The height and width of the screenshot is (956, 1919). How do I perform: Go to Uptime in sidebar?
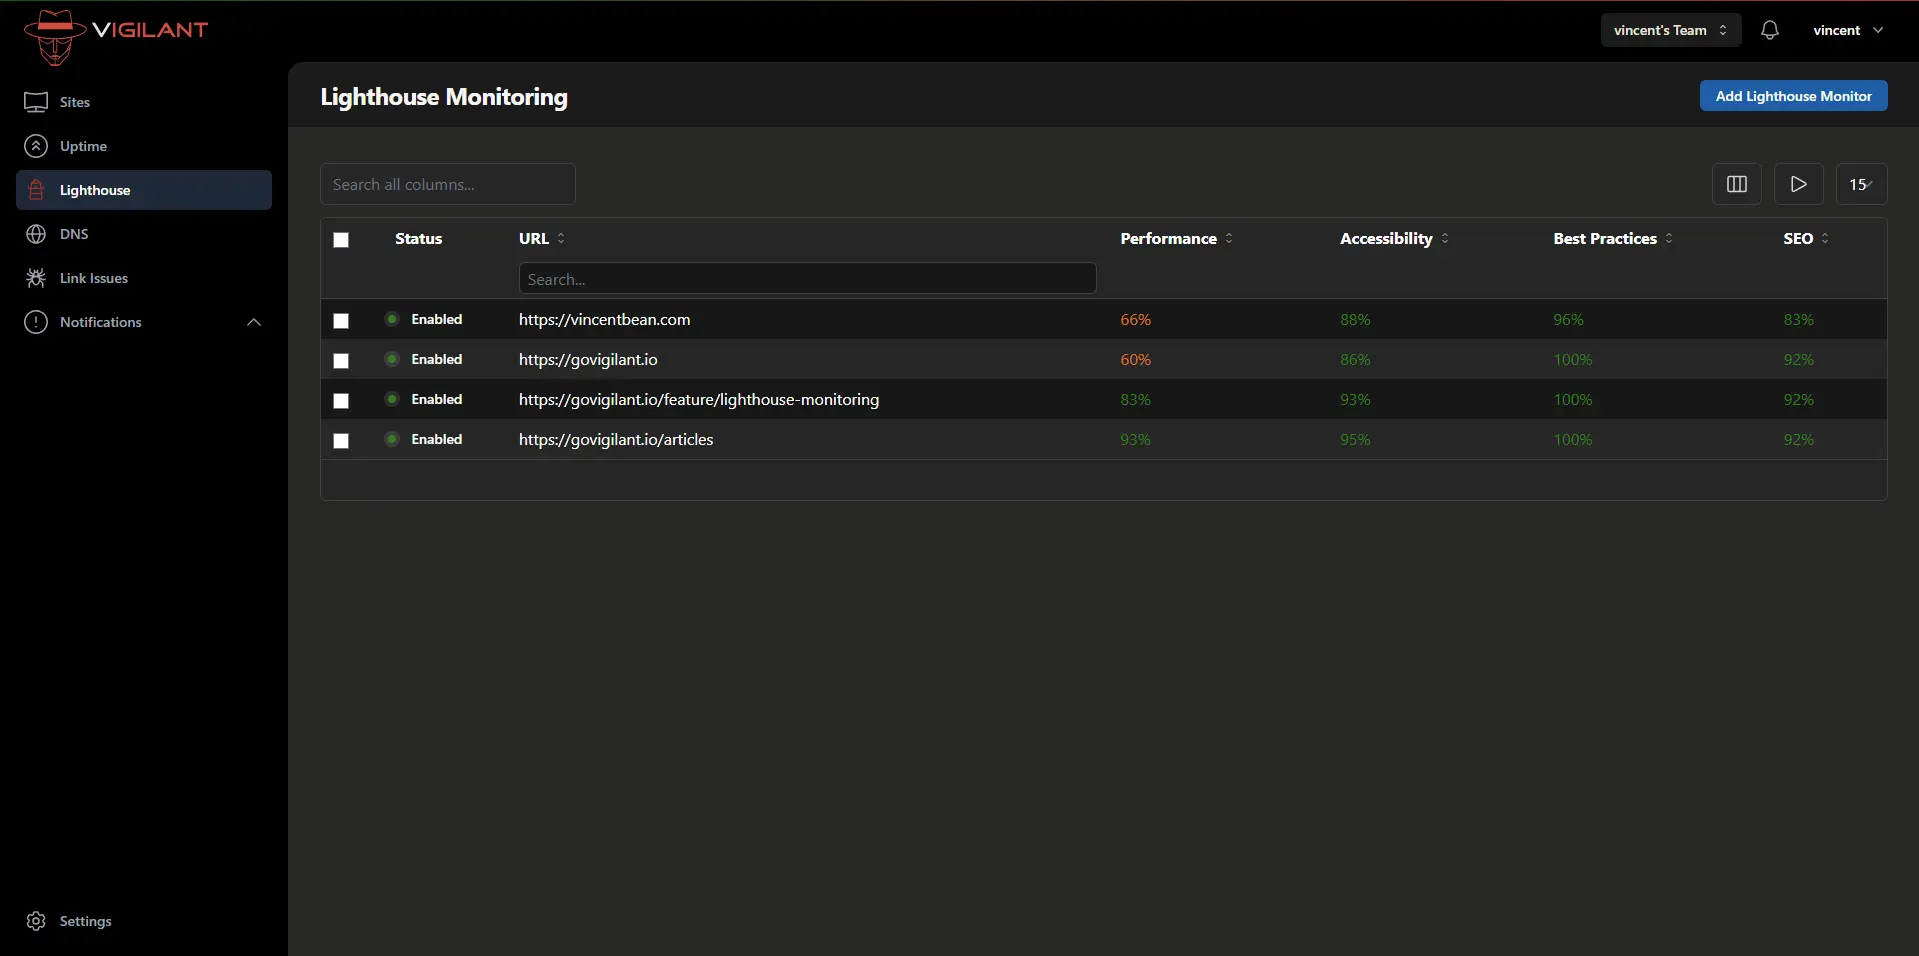click(x=144, y=146)
